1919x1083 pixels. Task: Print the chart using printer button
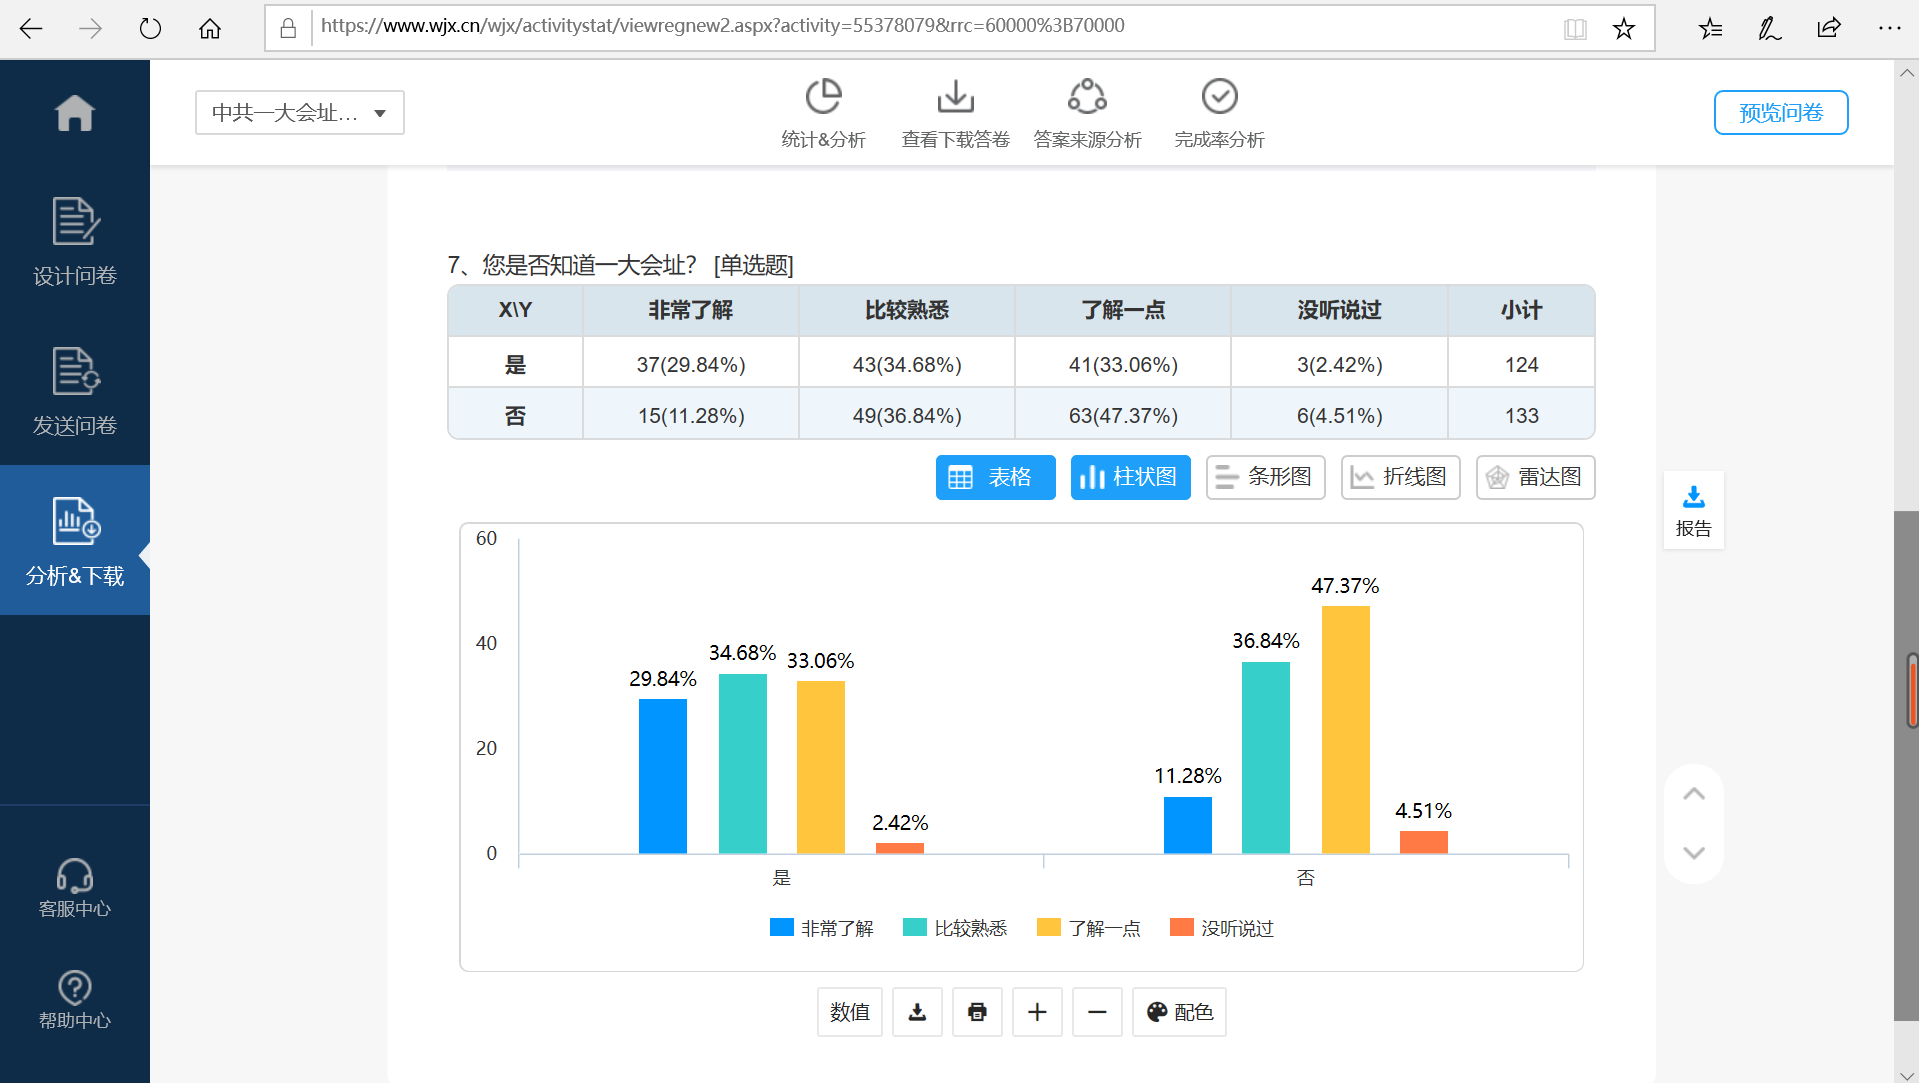(x=977, y=1012)
